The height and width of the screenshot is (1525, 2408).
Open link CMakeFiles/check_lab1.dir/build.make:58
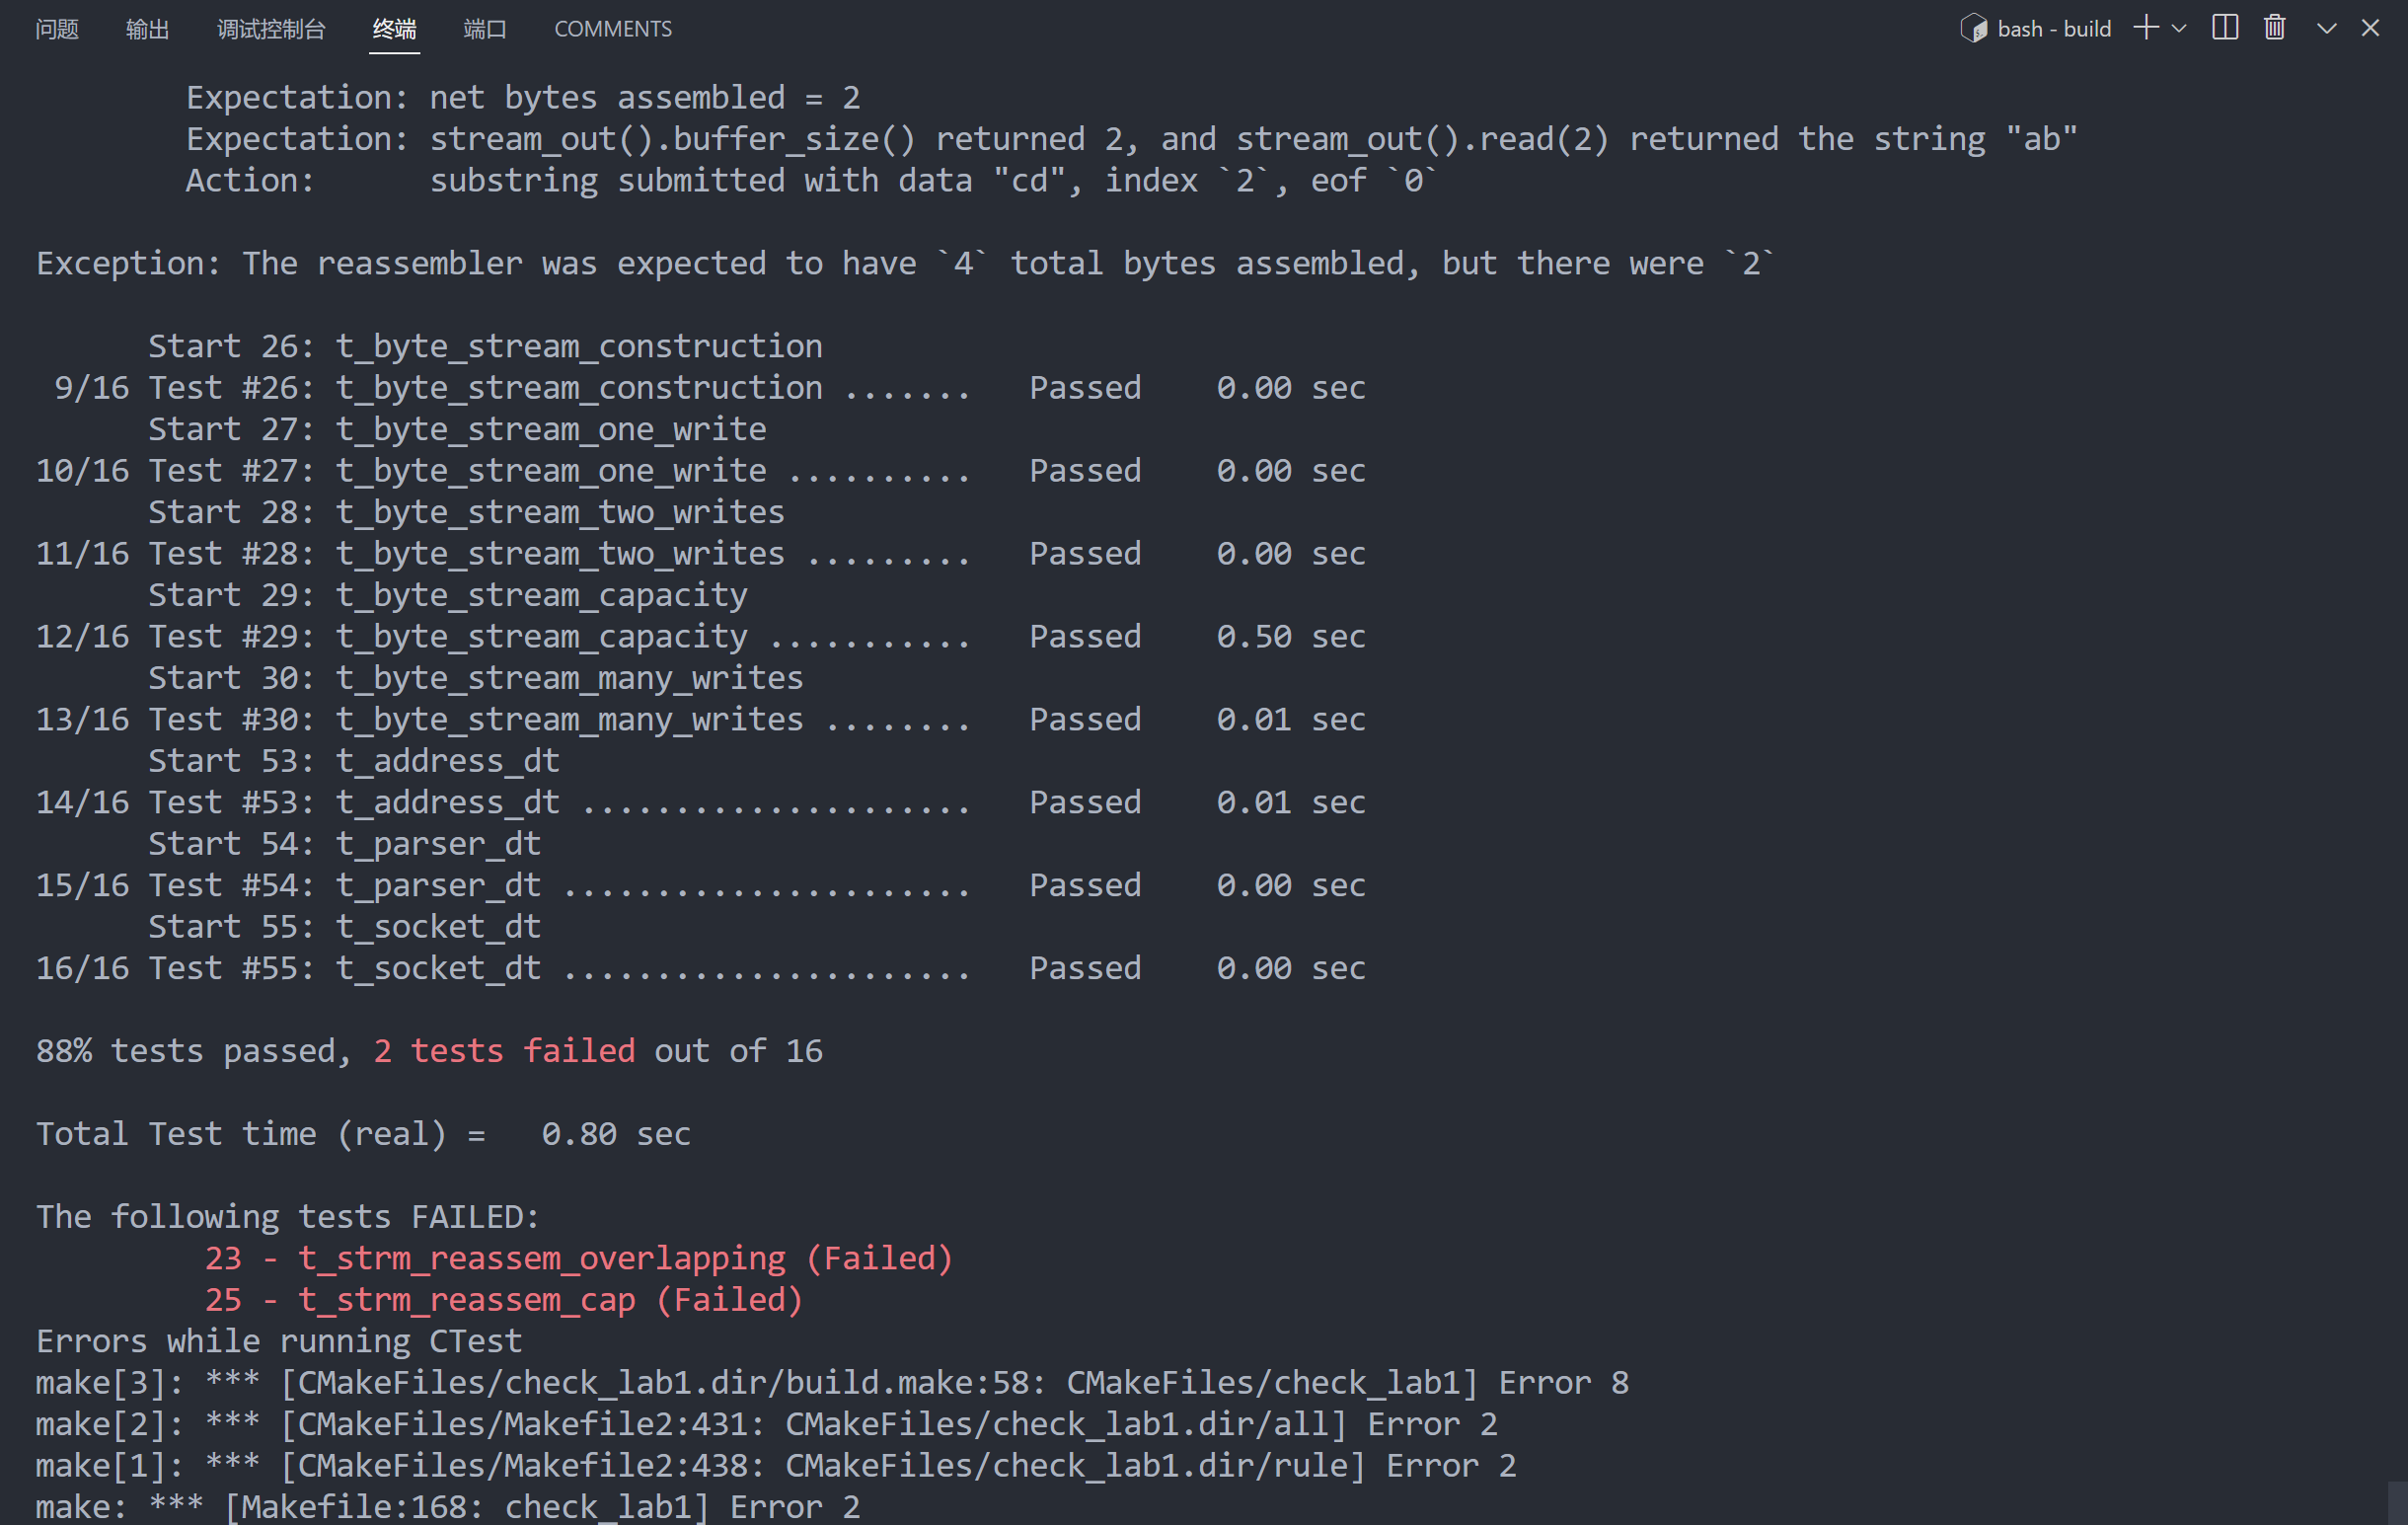tap(663, 1382)
